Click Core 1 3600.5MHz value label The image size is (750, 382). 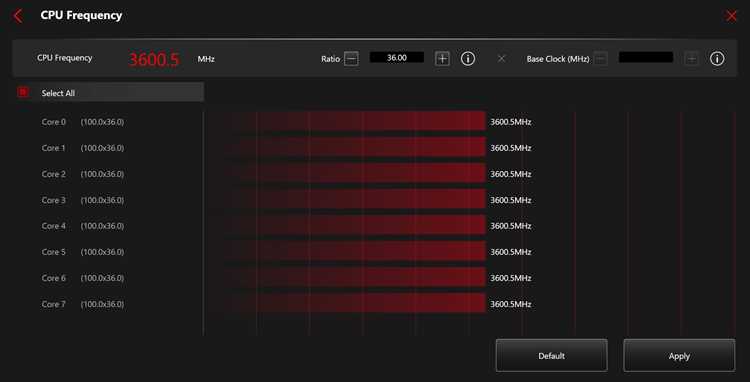tap(511, 148)
